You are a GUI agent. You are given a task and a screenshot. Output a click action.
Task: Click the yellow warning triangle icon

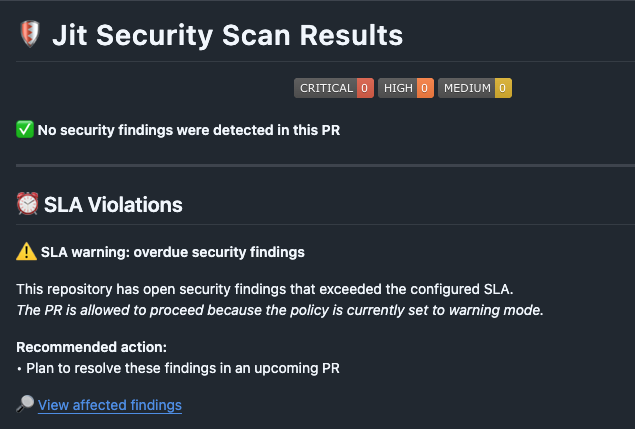[x=26, y=252]
